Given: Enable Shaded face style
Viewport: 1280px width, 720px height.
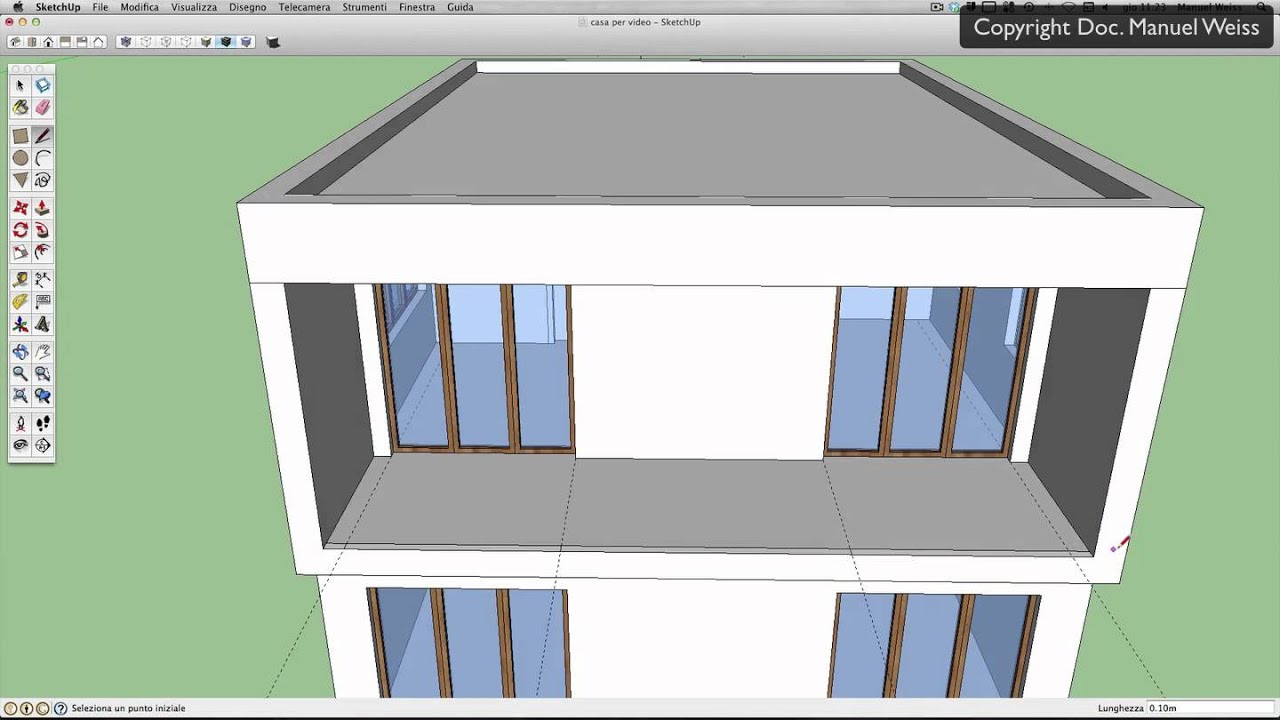Looking at the screenshot, I should point(206,42).
